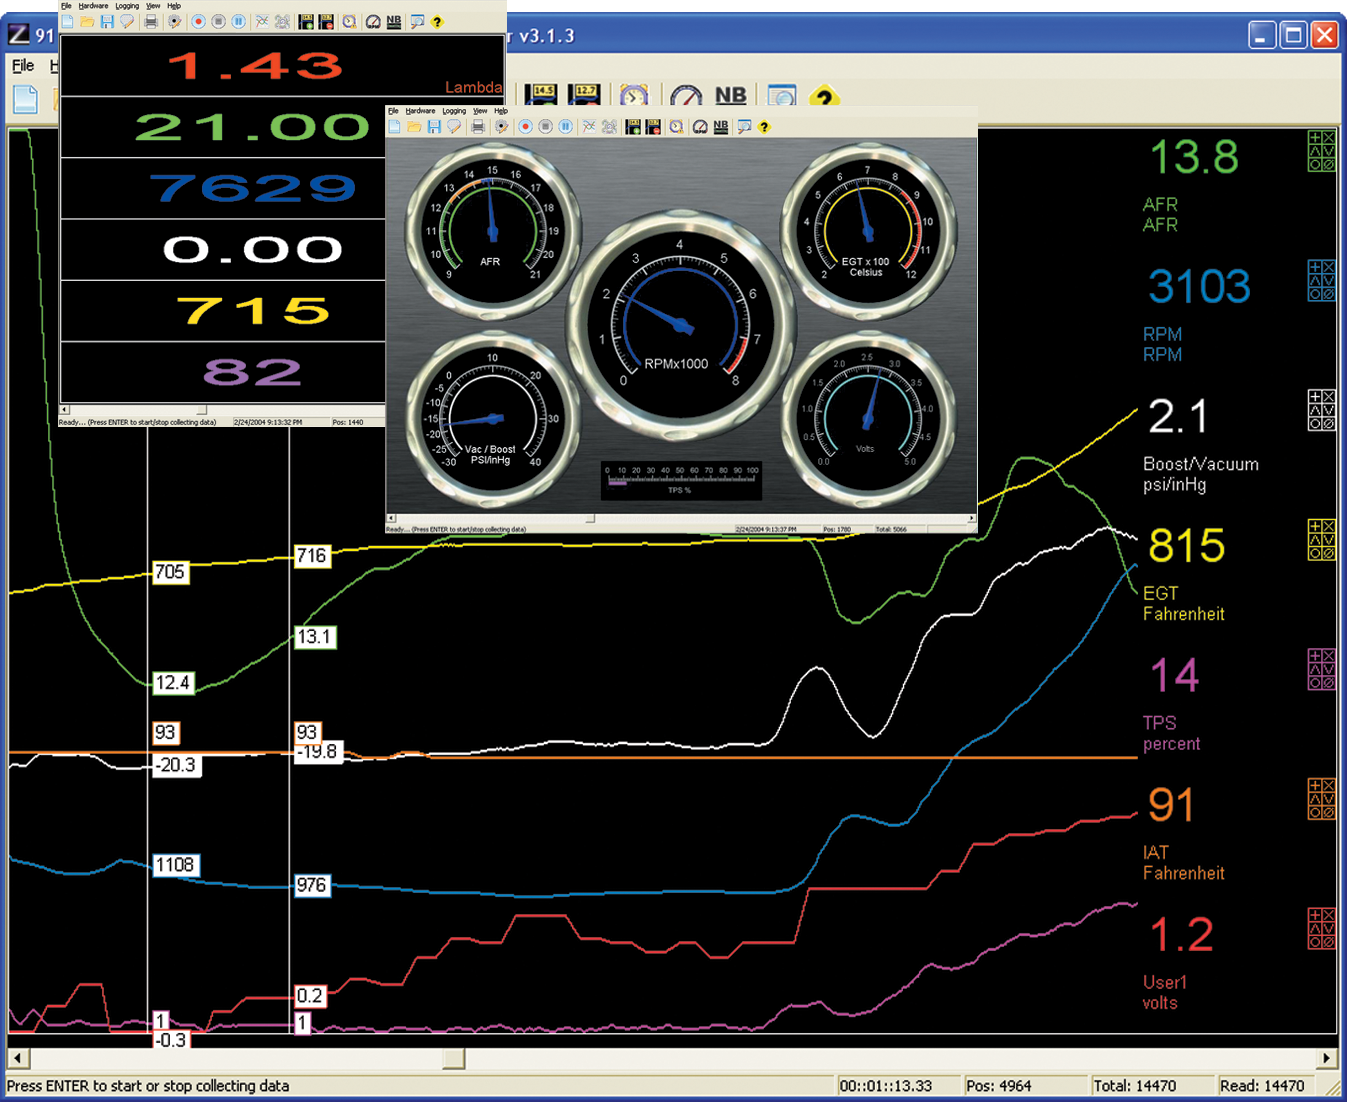Screen dimensions: 1347x1102
Task: Click the print icon in the top-left window toolbar
Action: click(x=151, y=22)
